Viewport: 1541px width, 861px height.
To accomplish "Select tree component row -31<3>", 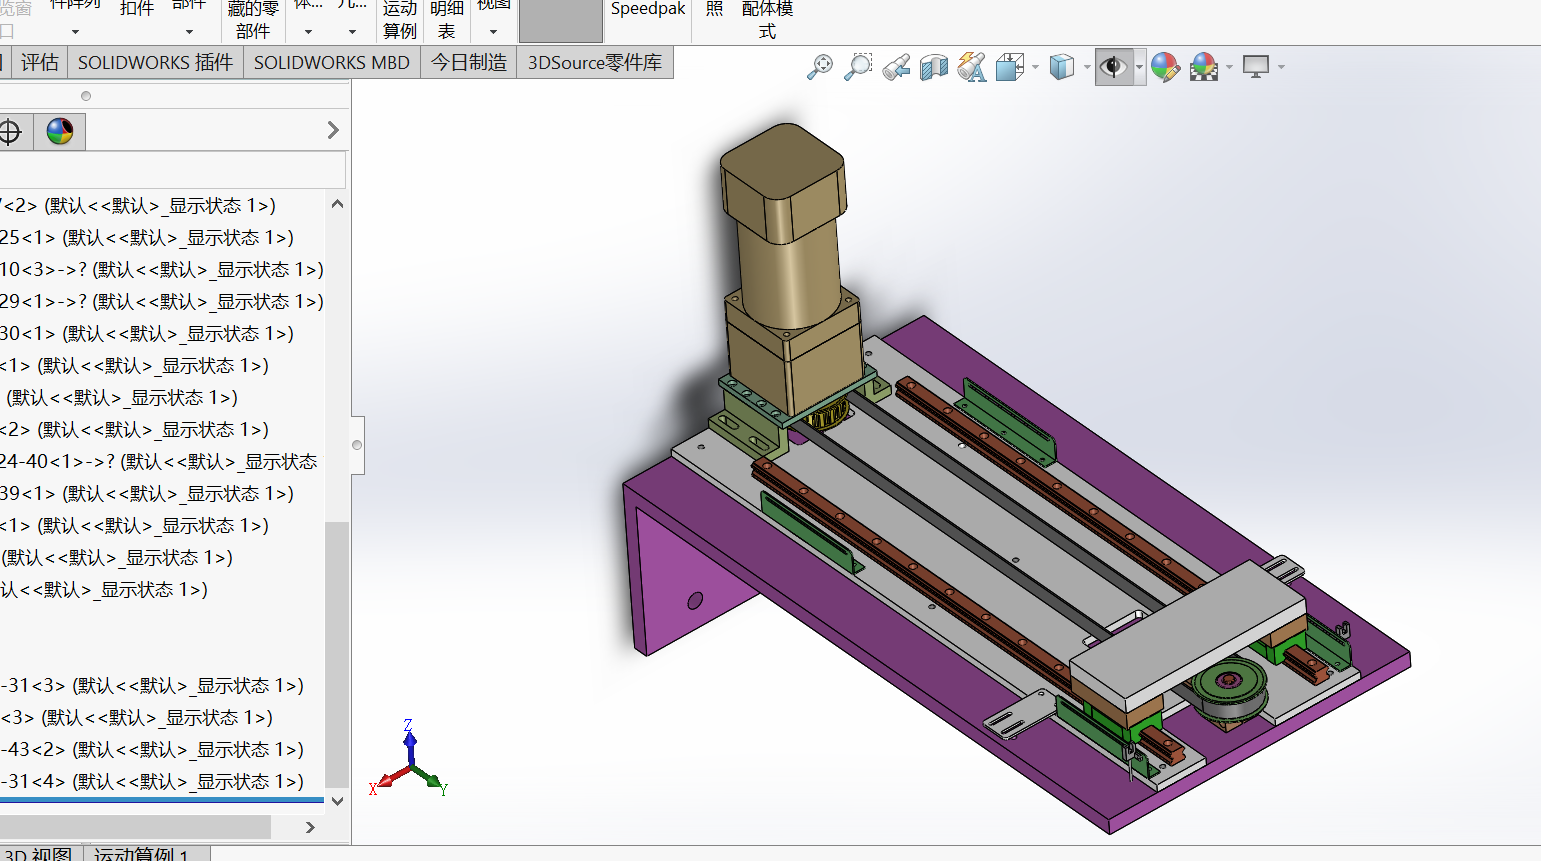I will tap(152, 686).
